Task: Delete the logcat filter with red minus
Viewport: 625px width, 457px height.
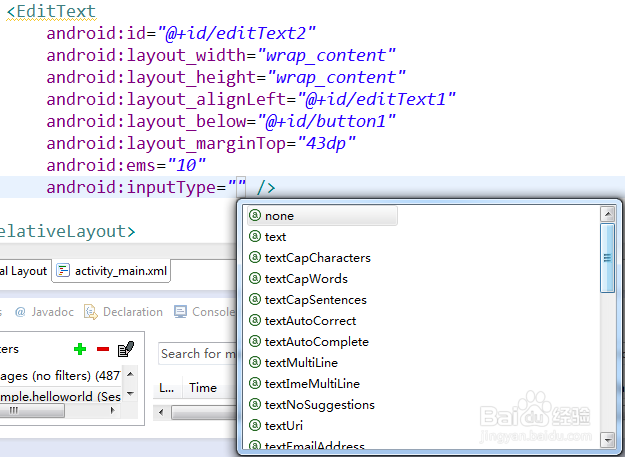Action: (x=103, y=349)
